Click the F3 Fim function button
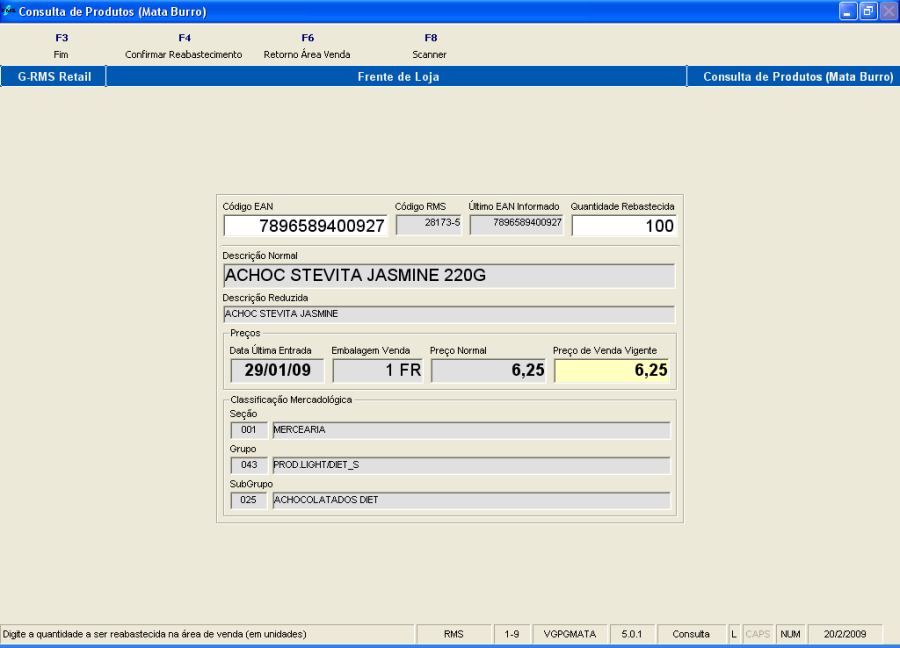This screenshot has width=900, height=648. [61, 46]
